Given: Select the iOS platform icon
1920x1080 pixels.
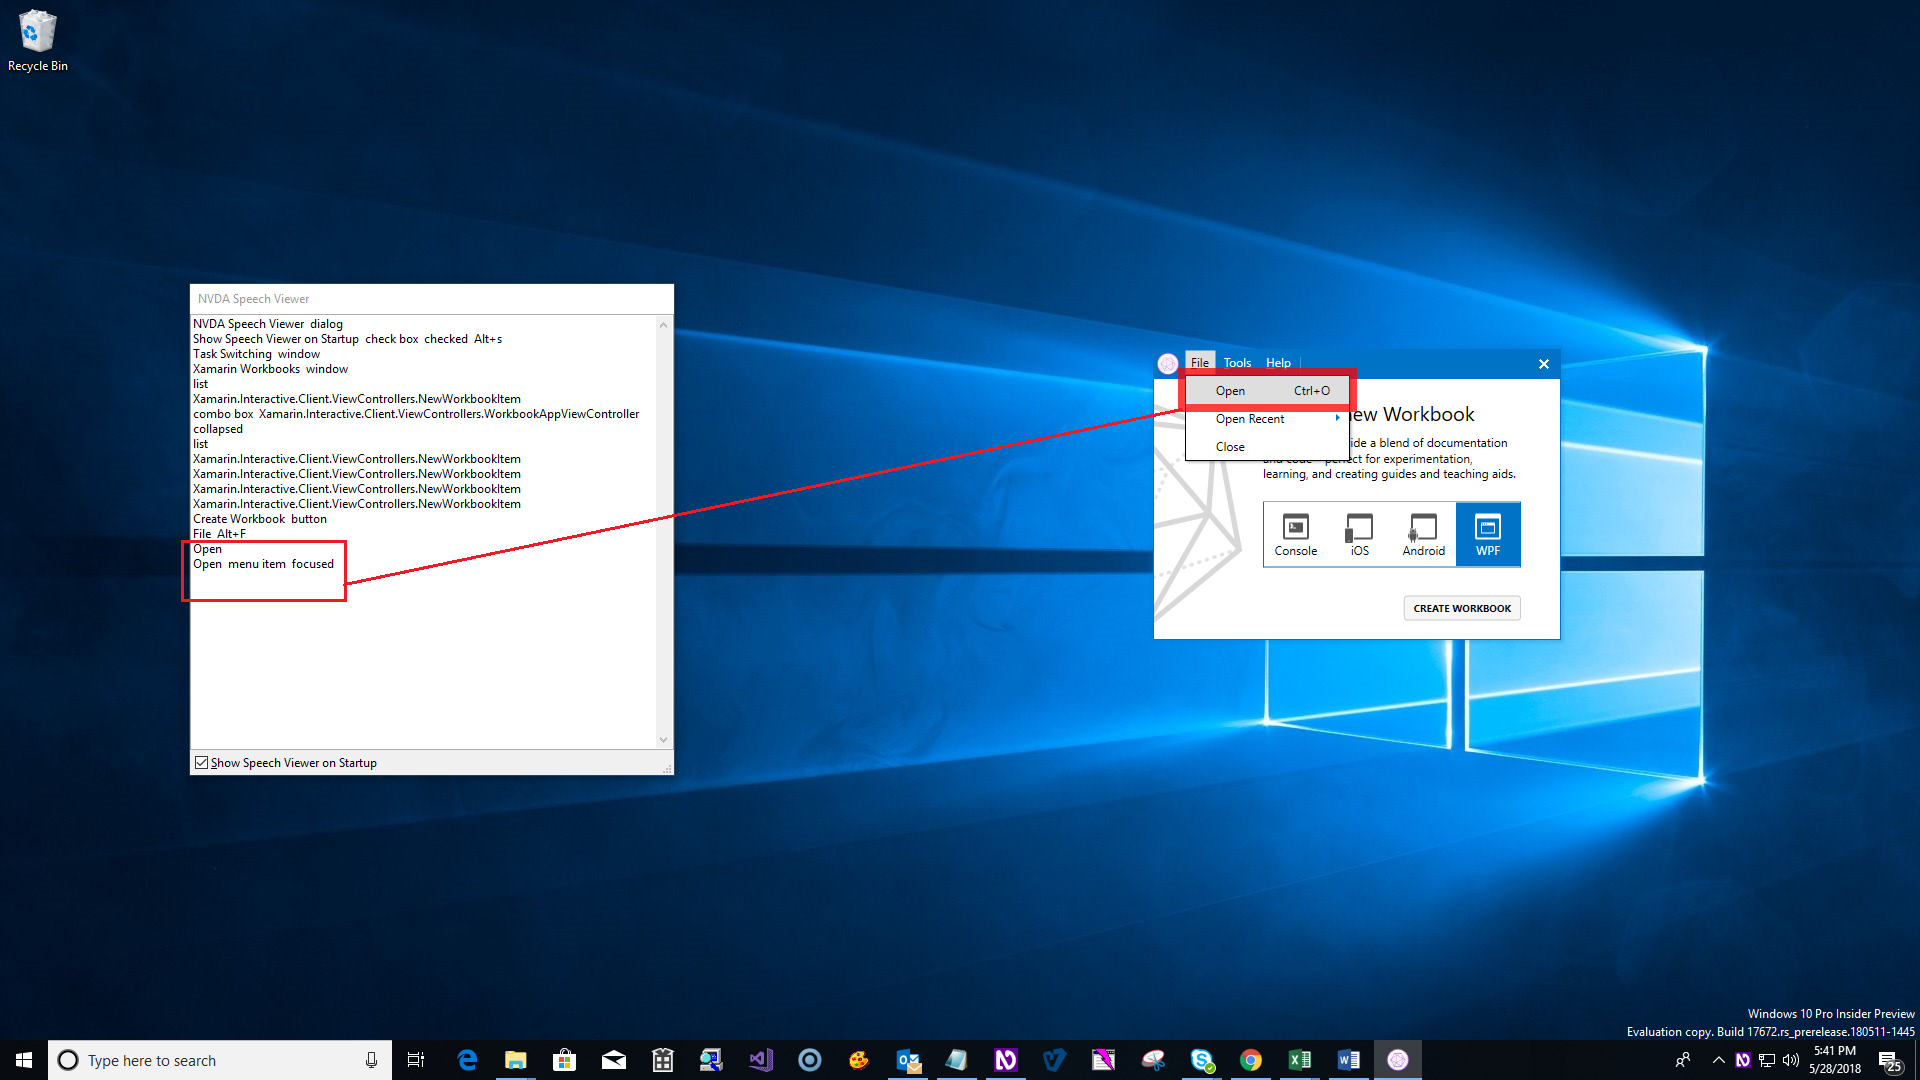Looking at the screenshot, I should click(x=1359, y=534).
